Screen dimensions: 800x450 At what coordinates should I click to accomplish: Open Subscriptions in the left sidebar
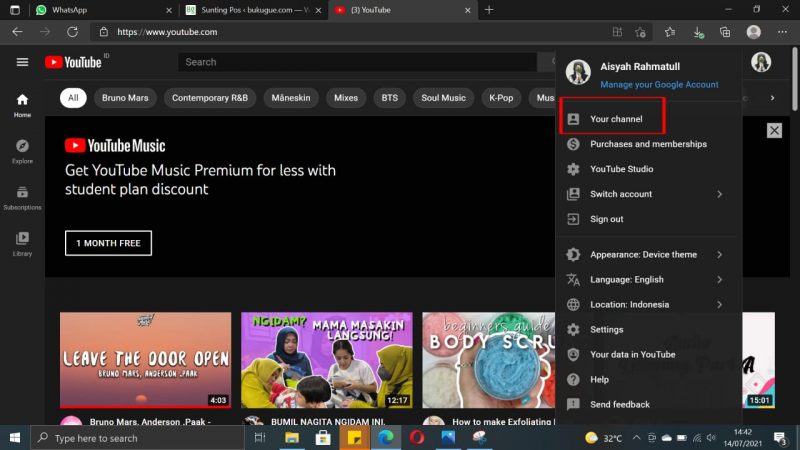pos(22,198)
